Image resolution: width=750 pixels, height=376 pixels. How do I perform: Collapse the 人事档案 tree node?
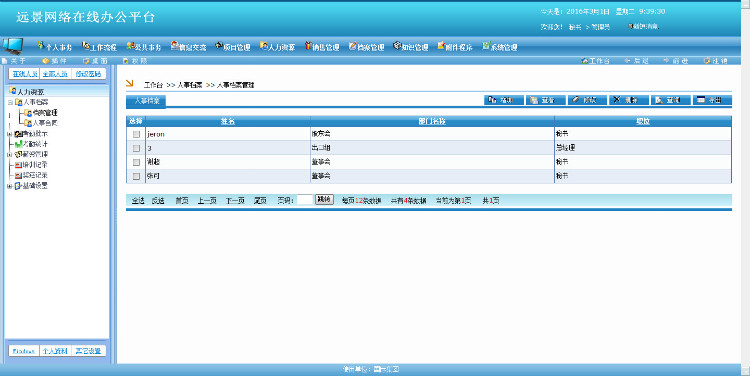[x=10, y=102]
